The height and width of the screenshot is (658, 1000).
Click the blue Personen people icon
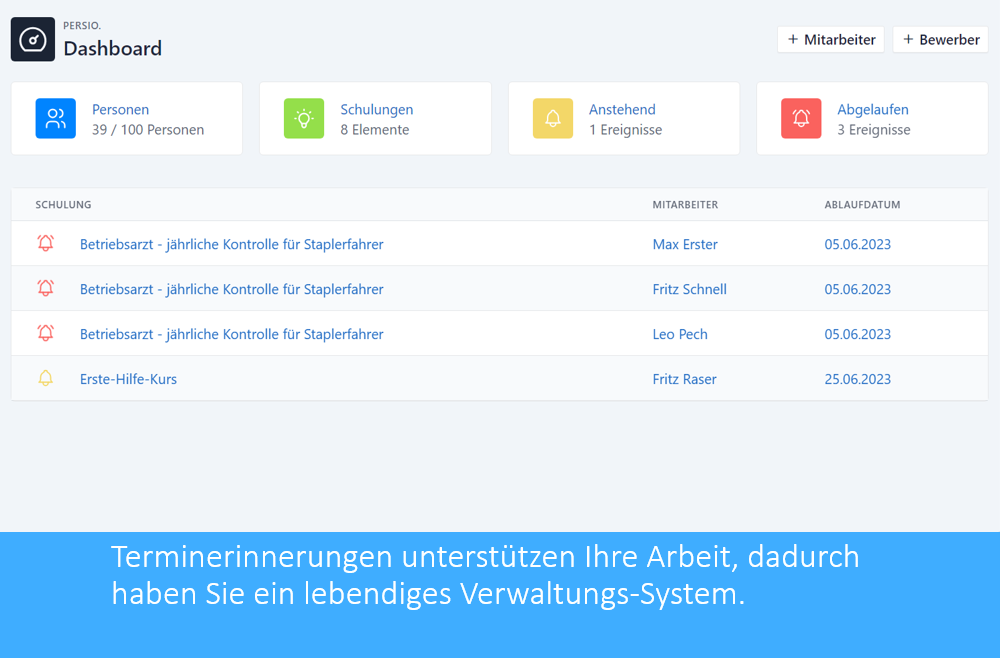(x=55, y=119)
